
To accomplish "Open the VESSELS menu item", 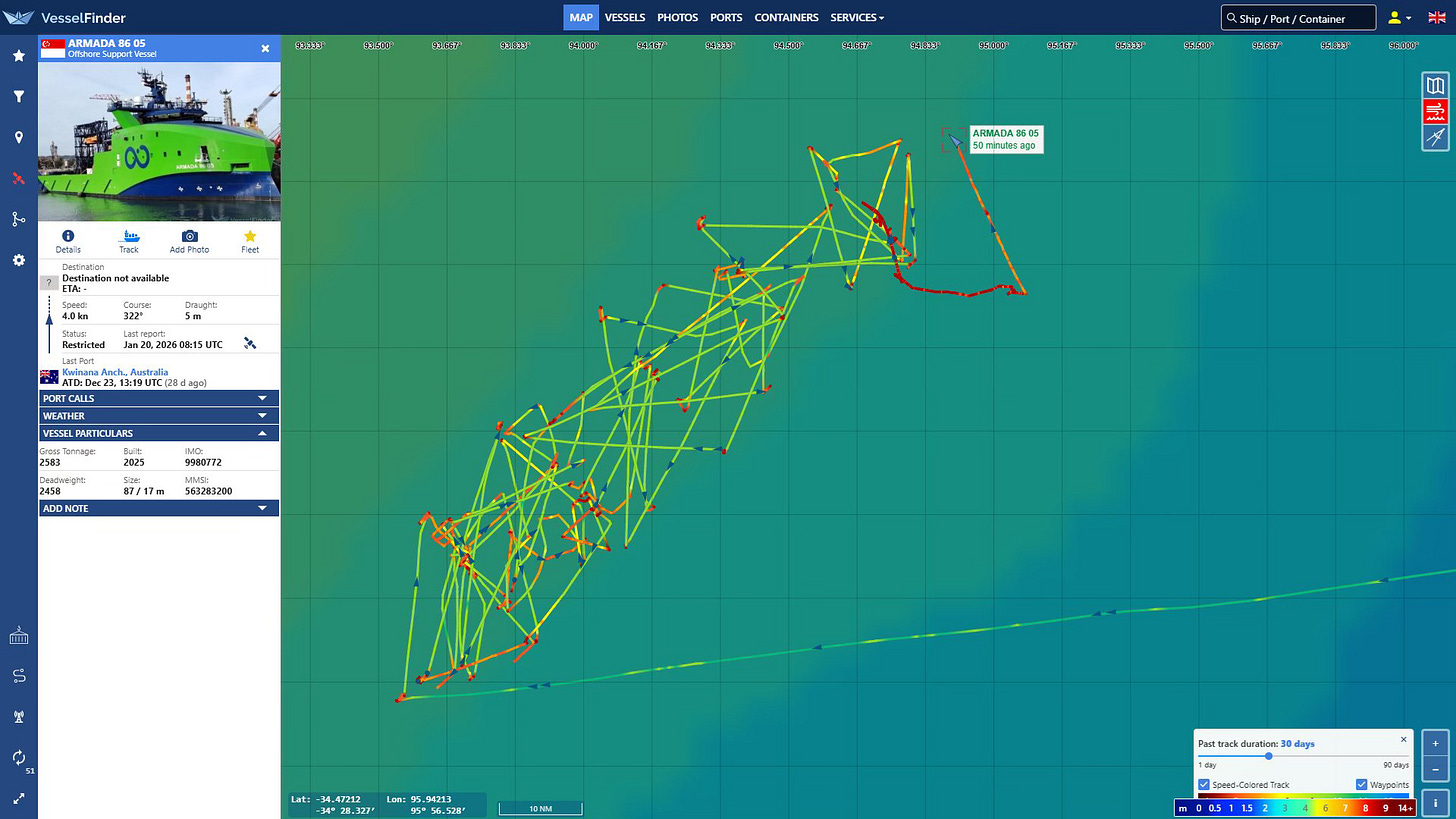I will [x=625, y=17].
